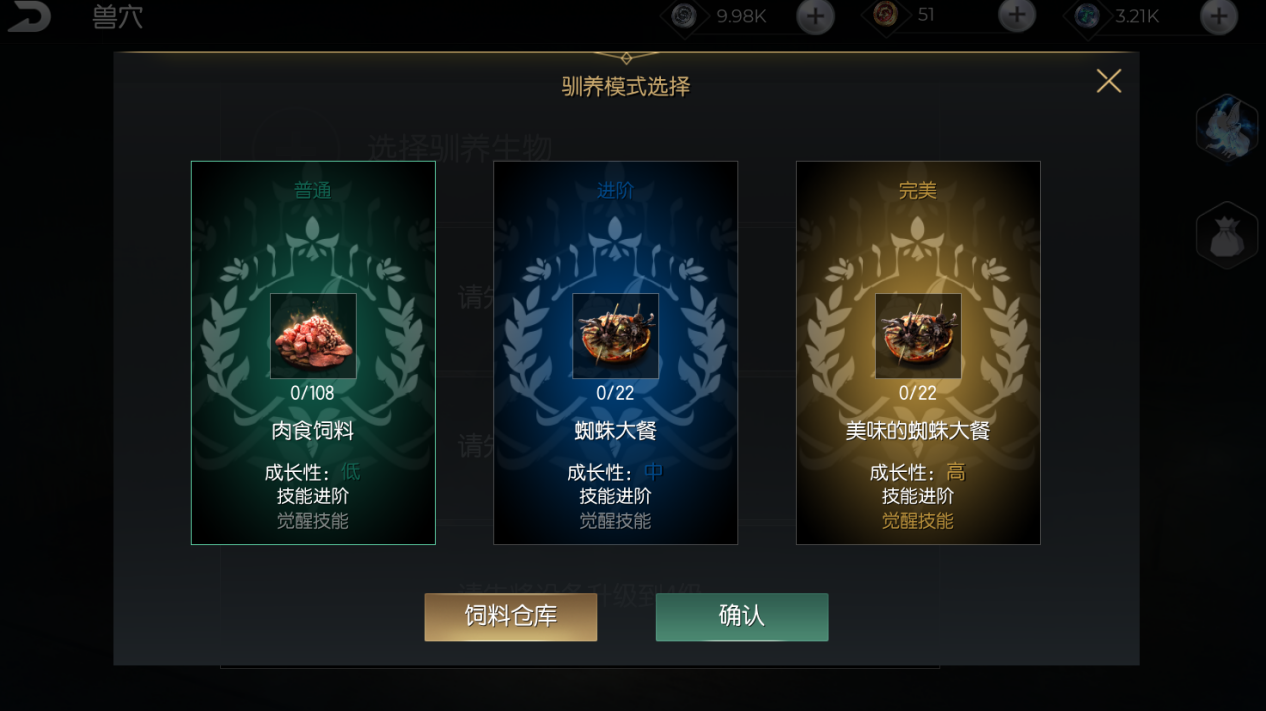Select the 完美 taming mode card

(918, 353)
